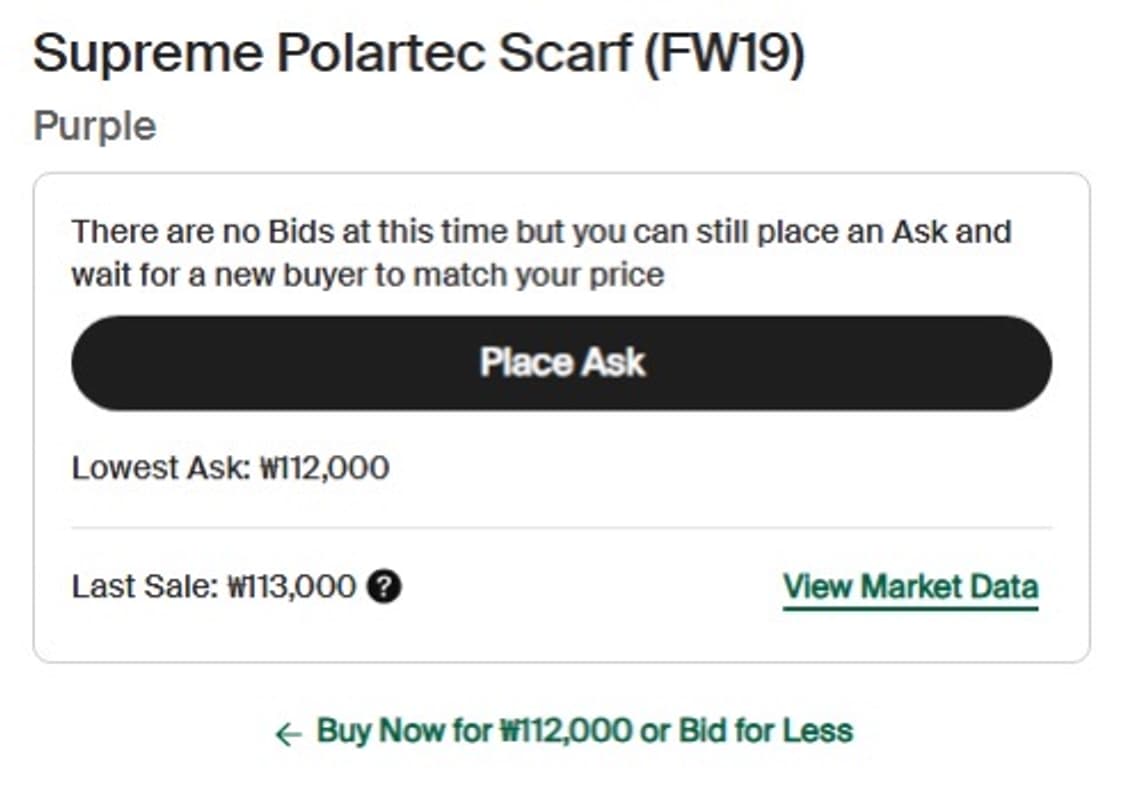
Task: Click the ₩113,000 last sale price
Action: (292, 587)
